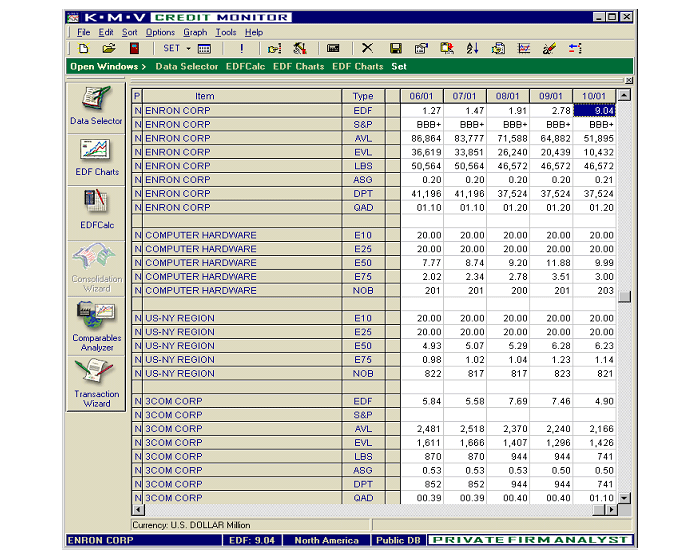The width and height of the screenshot is (700, 560).
Task: Launch EDF Charts from the sidebar
Action: coord(96,156)
